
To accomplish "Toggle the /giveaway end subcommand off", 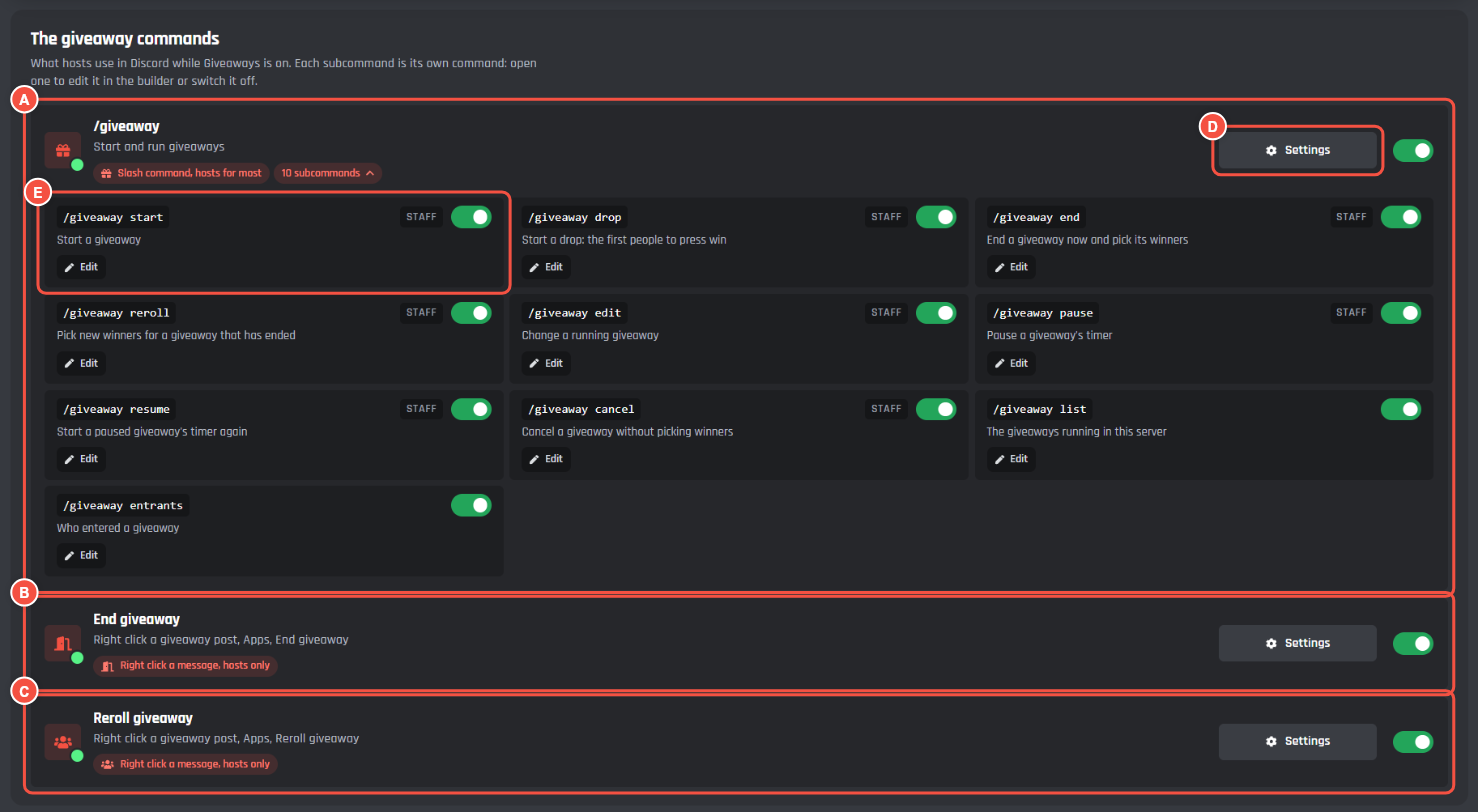I will [x=1401, y=217].
